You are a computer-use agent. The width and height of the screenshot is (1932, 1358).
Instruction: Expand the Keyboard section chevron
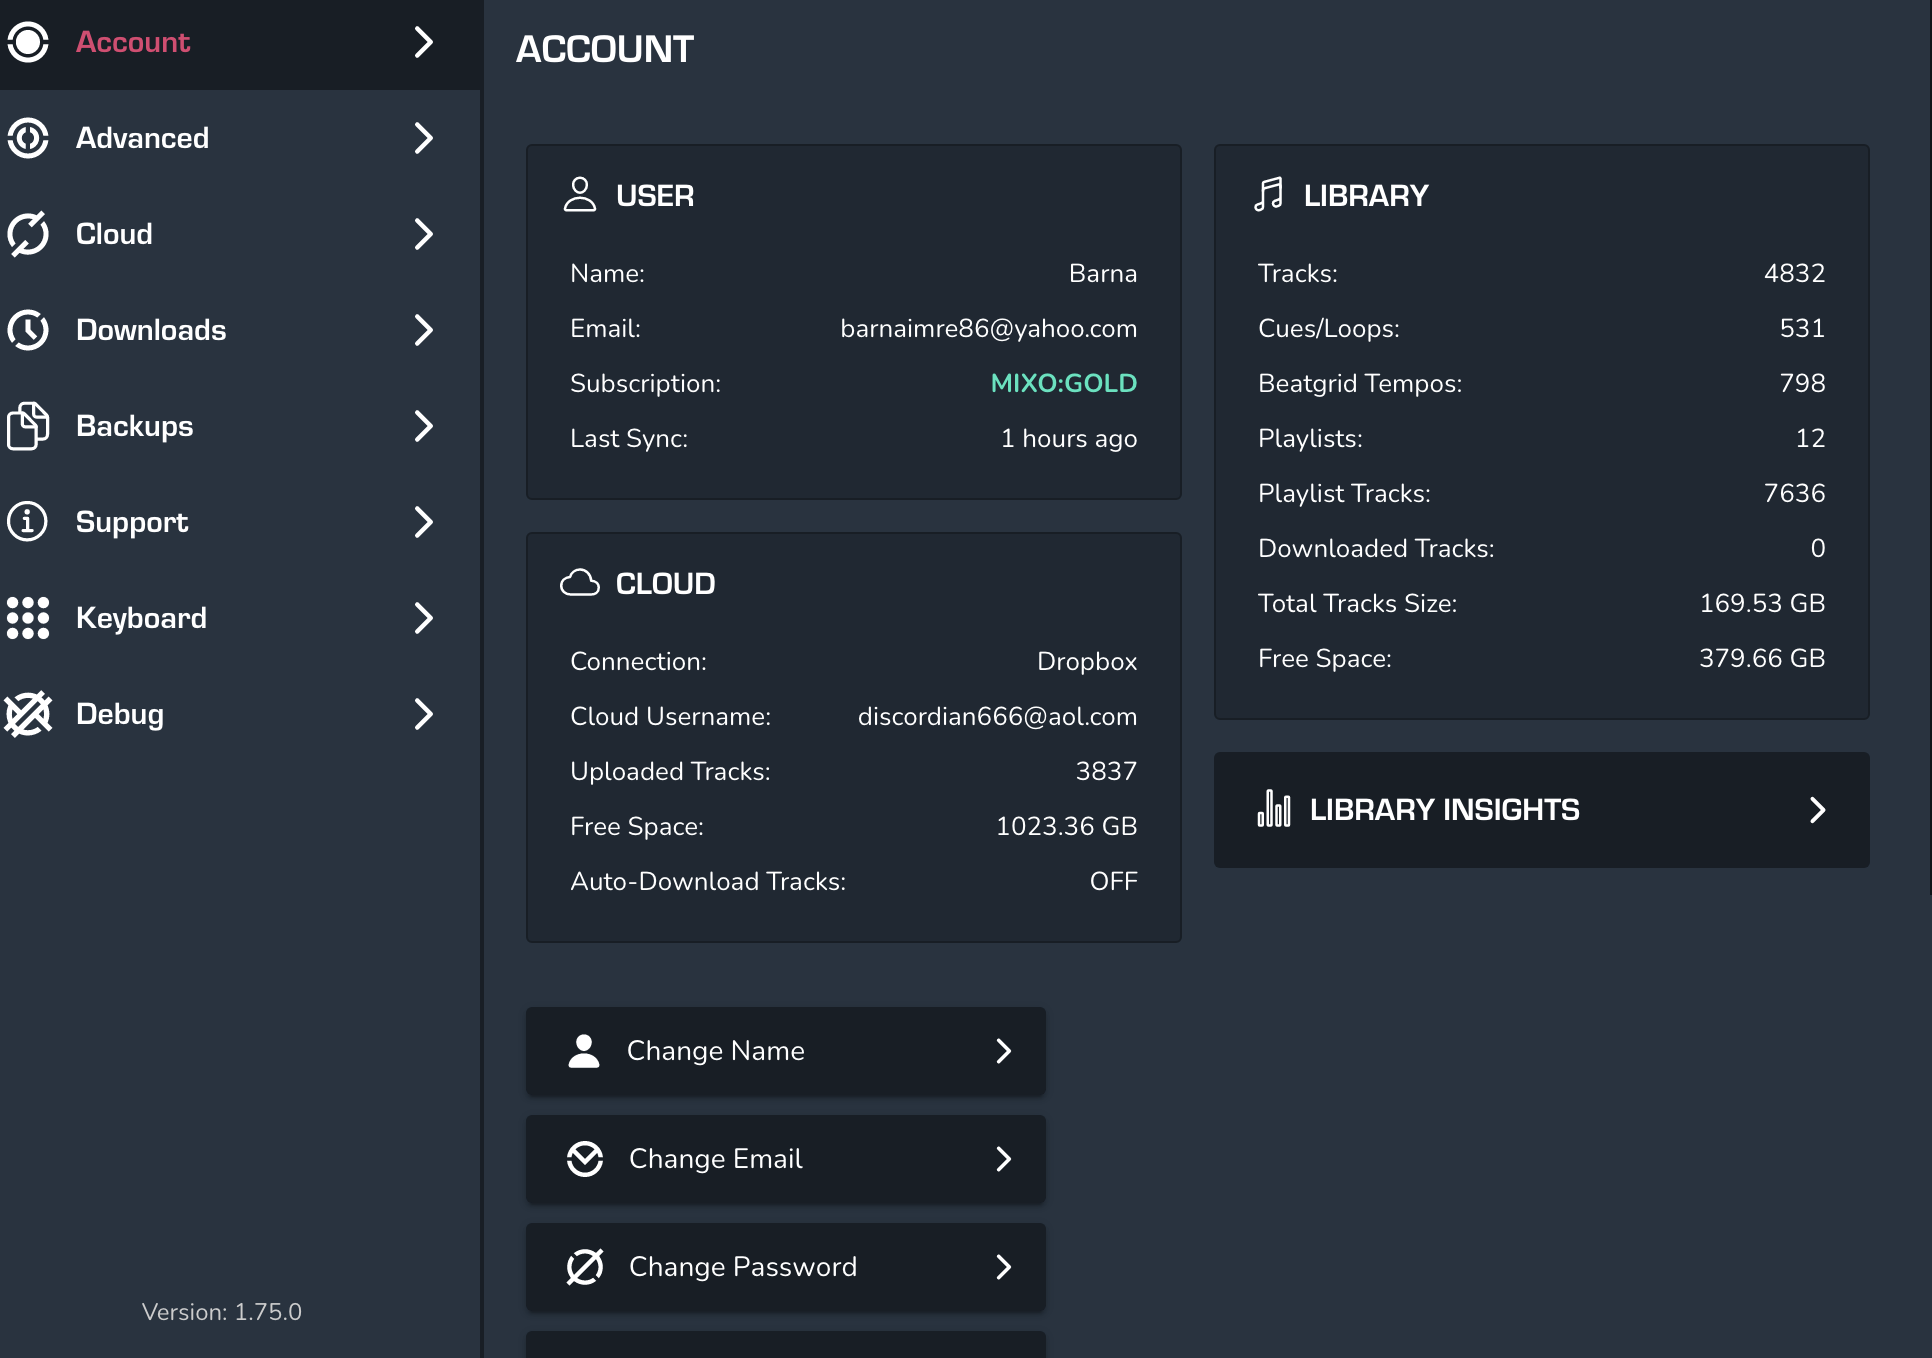(423, 618)
